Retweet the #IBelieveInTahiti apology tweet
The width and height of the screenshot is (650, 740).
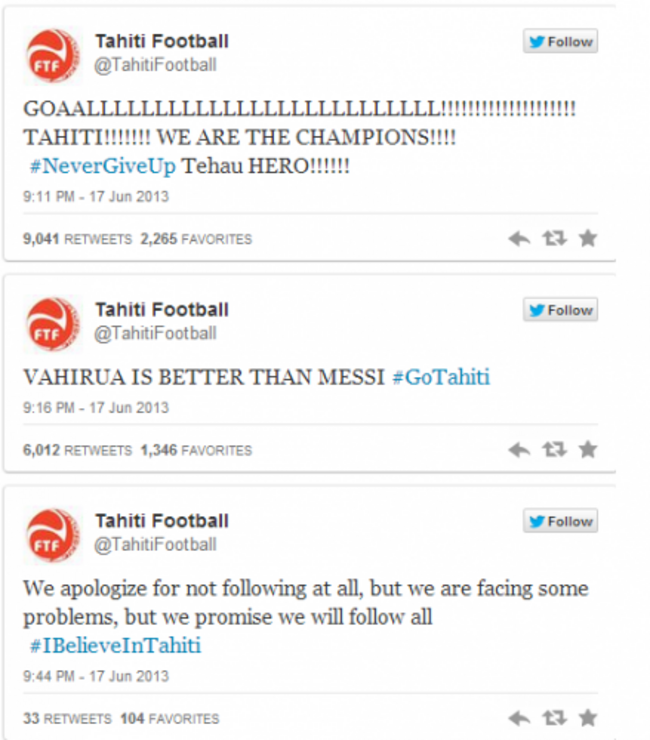554,718
